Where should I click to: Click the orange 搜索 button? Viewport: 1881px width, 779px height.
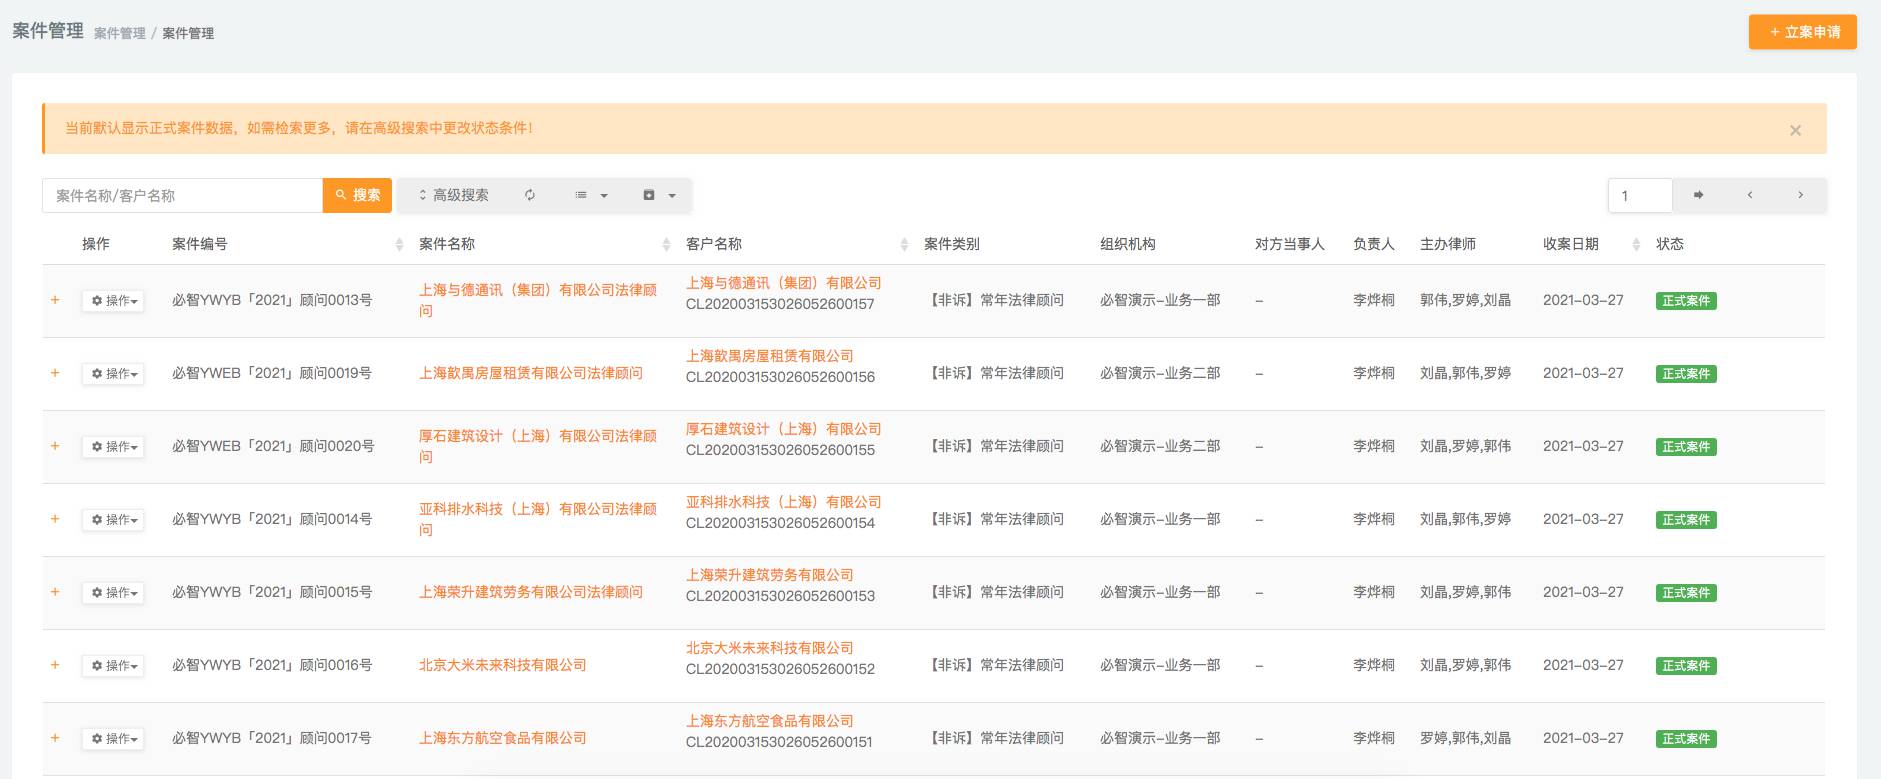click(358, 195)
